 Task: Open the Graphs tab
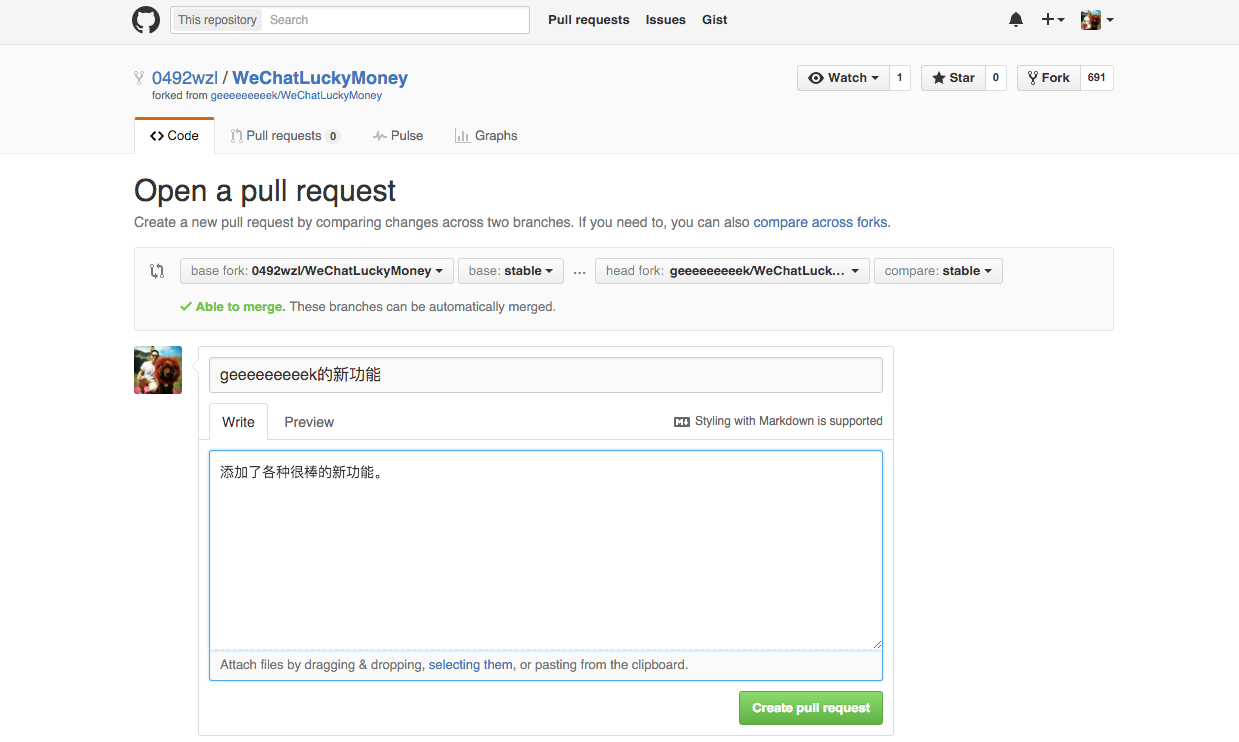coord(486,136)
